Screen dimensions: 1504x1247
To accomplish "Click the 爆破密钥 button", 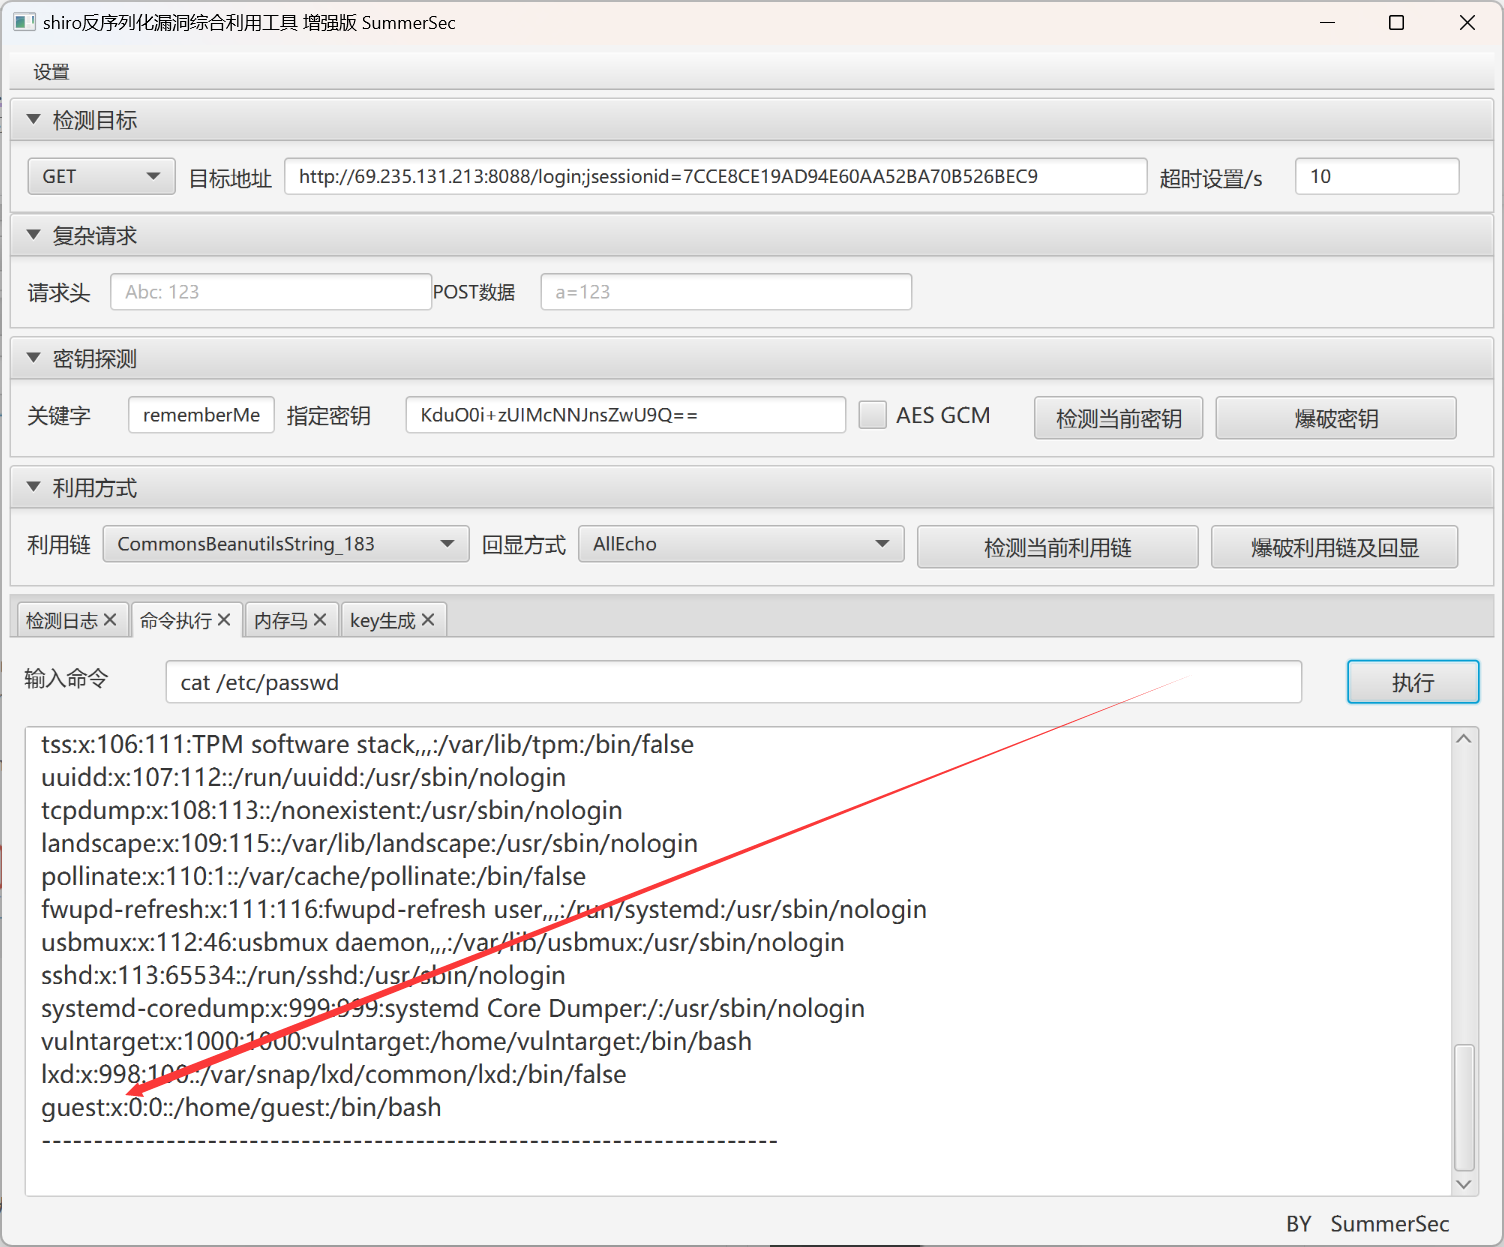I will (x=1336, y=418).
